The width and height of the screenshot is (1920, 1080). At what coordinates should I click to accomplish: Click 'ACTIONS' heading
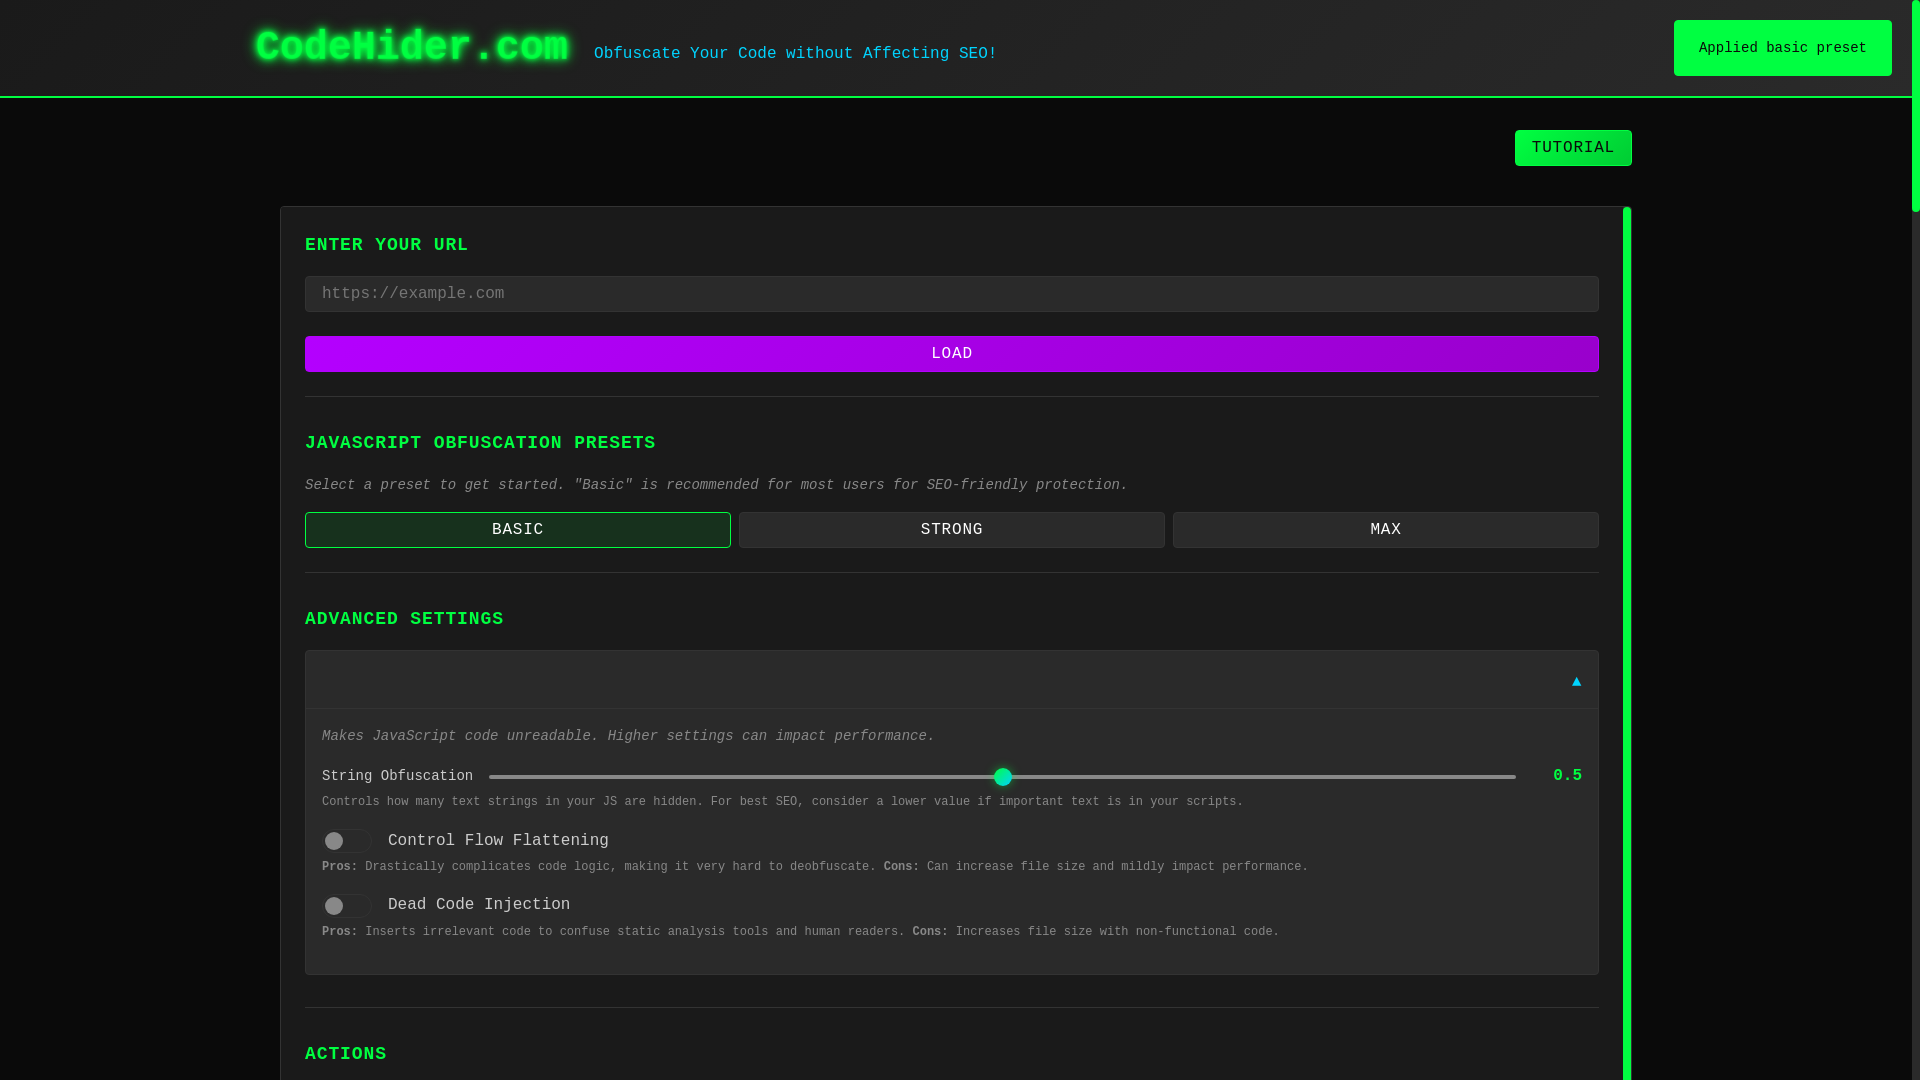tap(345, 1054)
